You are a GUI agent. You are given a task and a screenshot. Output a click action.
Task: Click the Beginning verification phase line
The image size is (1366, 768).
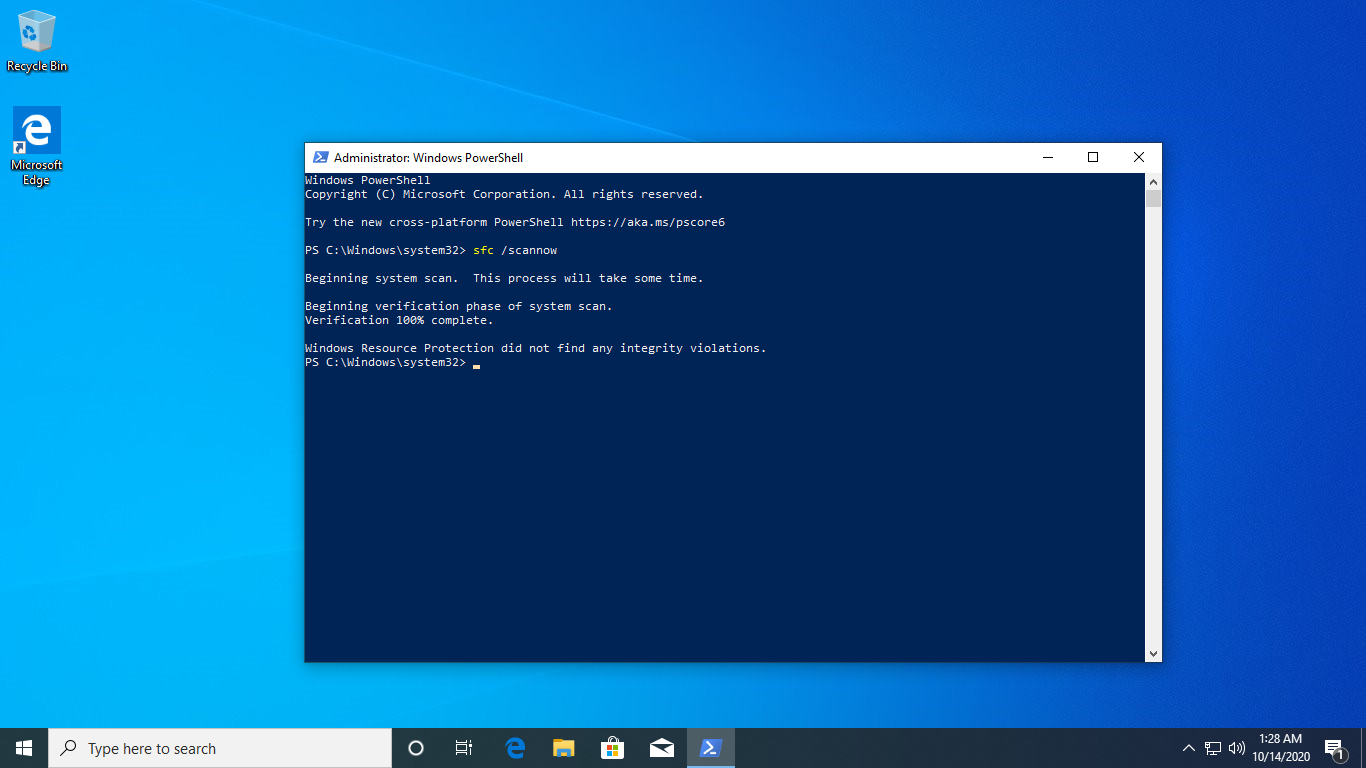pyautogui.click(x=458, y=306)
